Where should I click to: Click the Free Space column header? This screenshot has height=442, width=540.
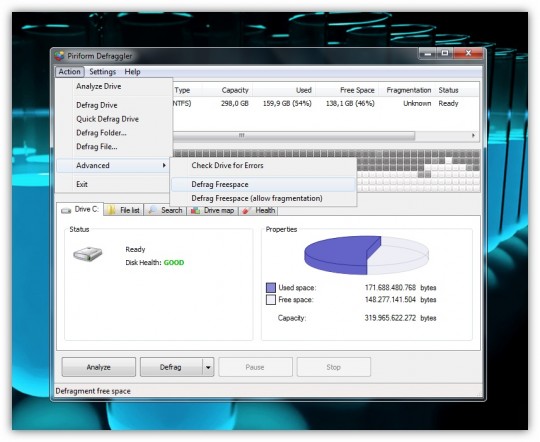pos(347,90)
